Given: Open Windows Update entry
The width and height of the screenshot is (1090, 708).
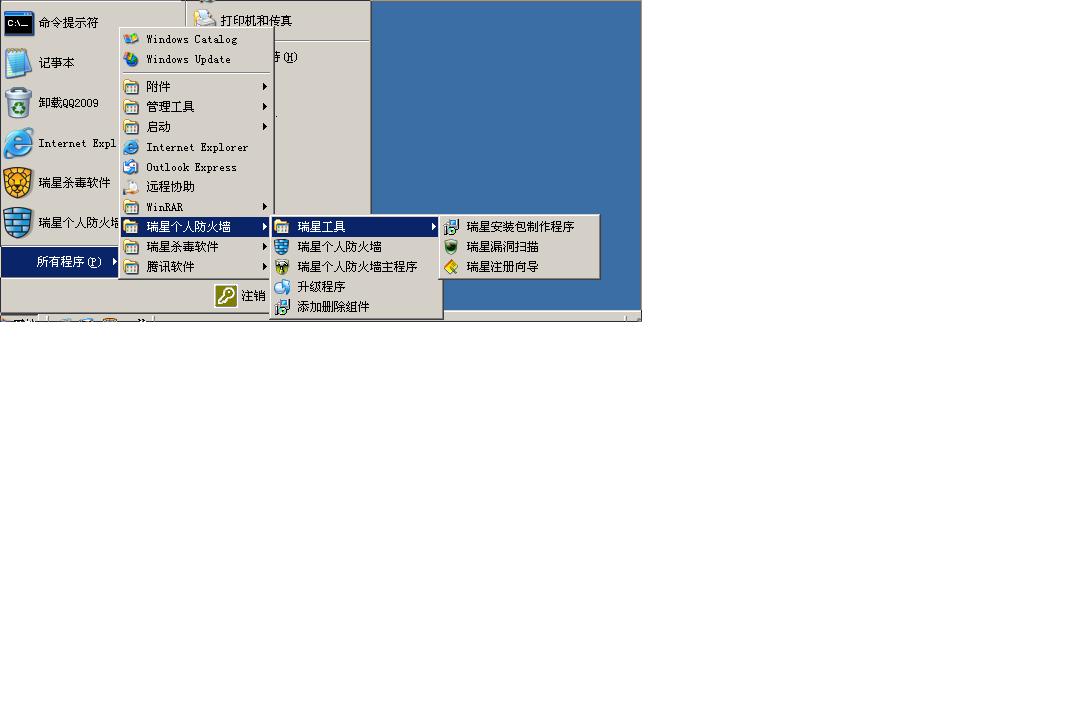Looking at the screenshot, I should tap(196, 59).
